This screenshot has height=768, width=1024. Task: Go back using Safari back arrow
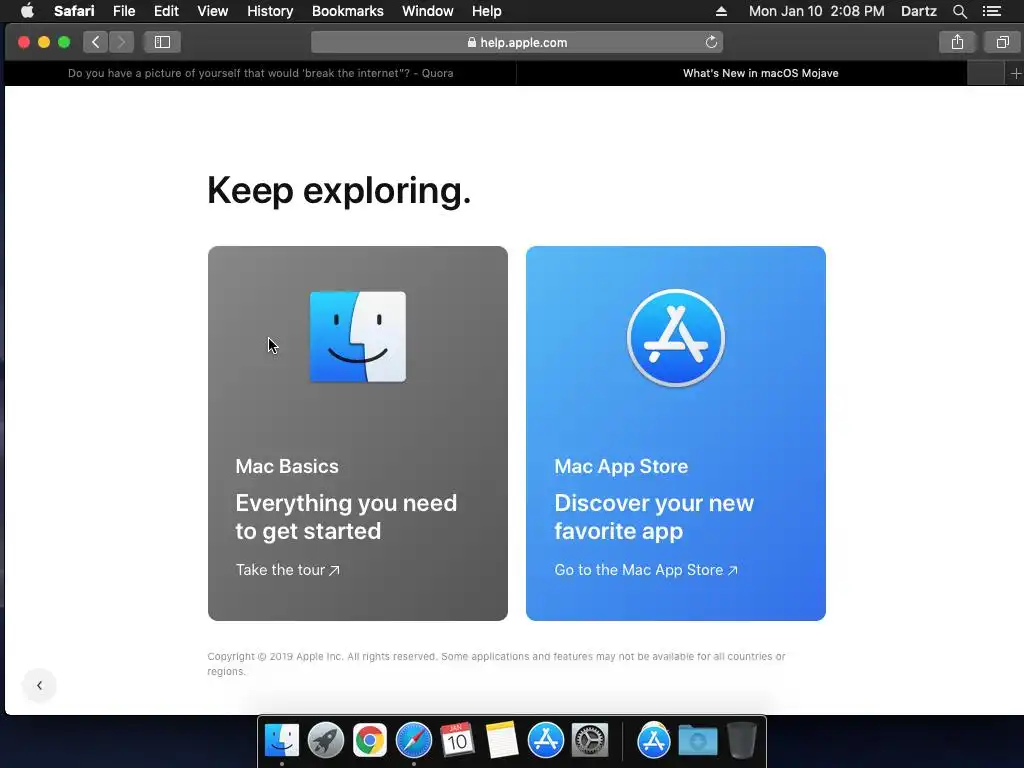click(x=95, y=42)
